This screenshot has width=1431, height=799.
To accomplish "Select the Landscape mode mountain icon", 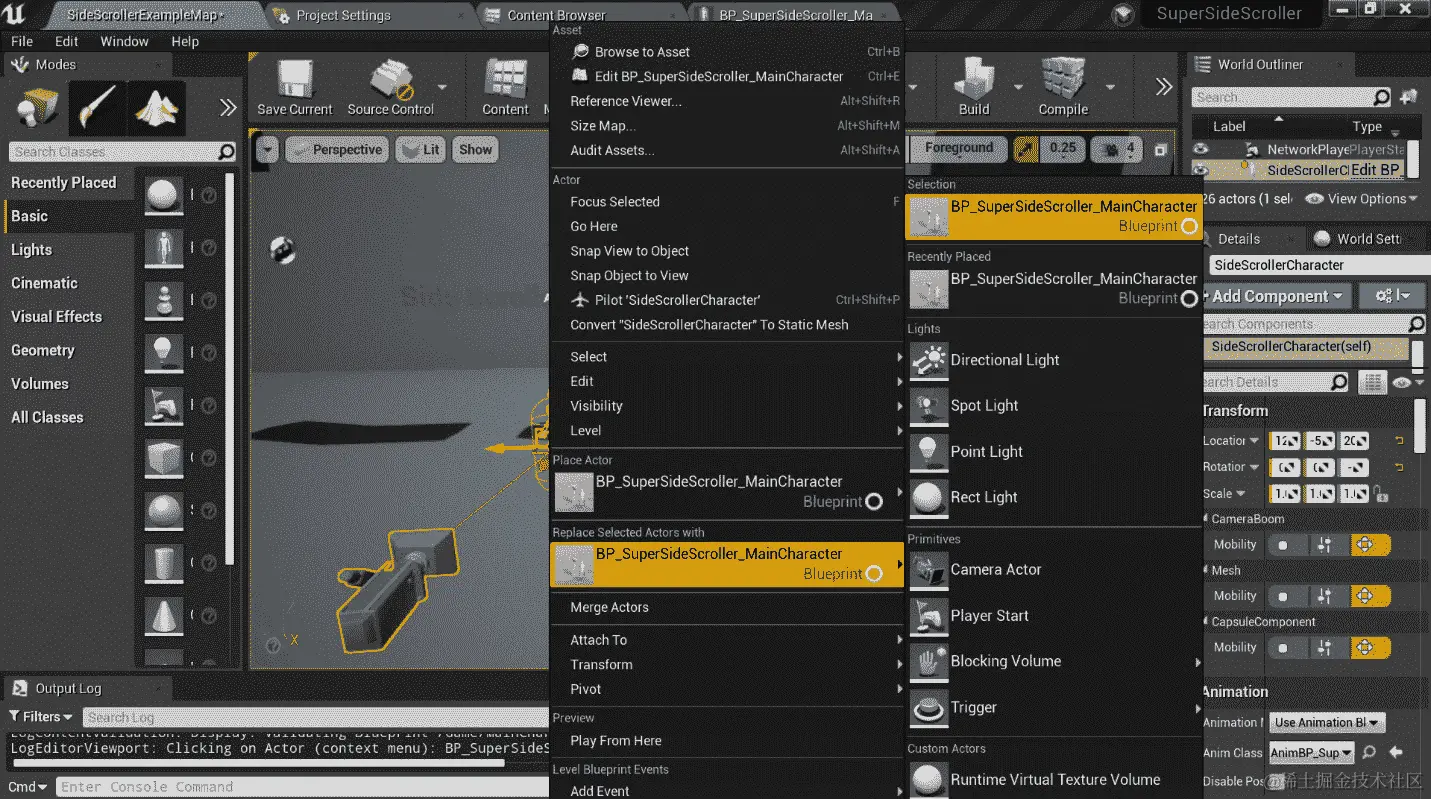I will (157, 108).
